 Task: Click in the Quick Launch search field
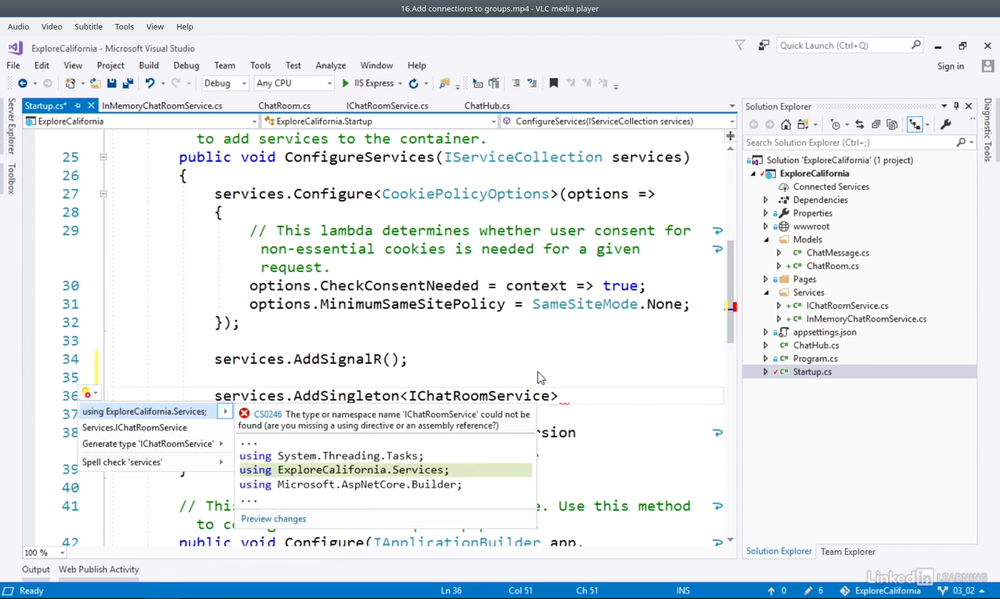click(843, 45)
